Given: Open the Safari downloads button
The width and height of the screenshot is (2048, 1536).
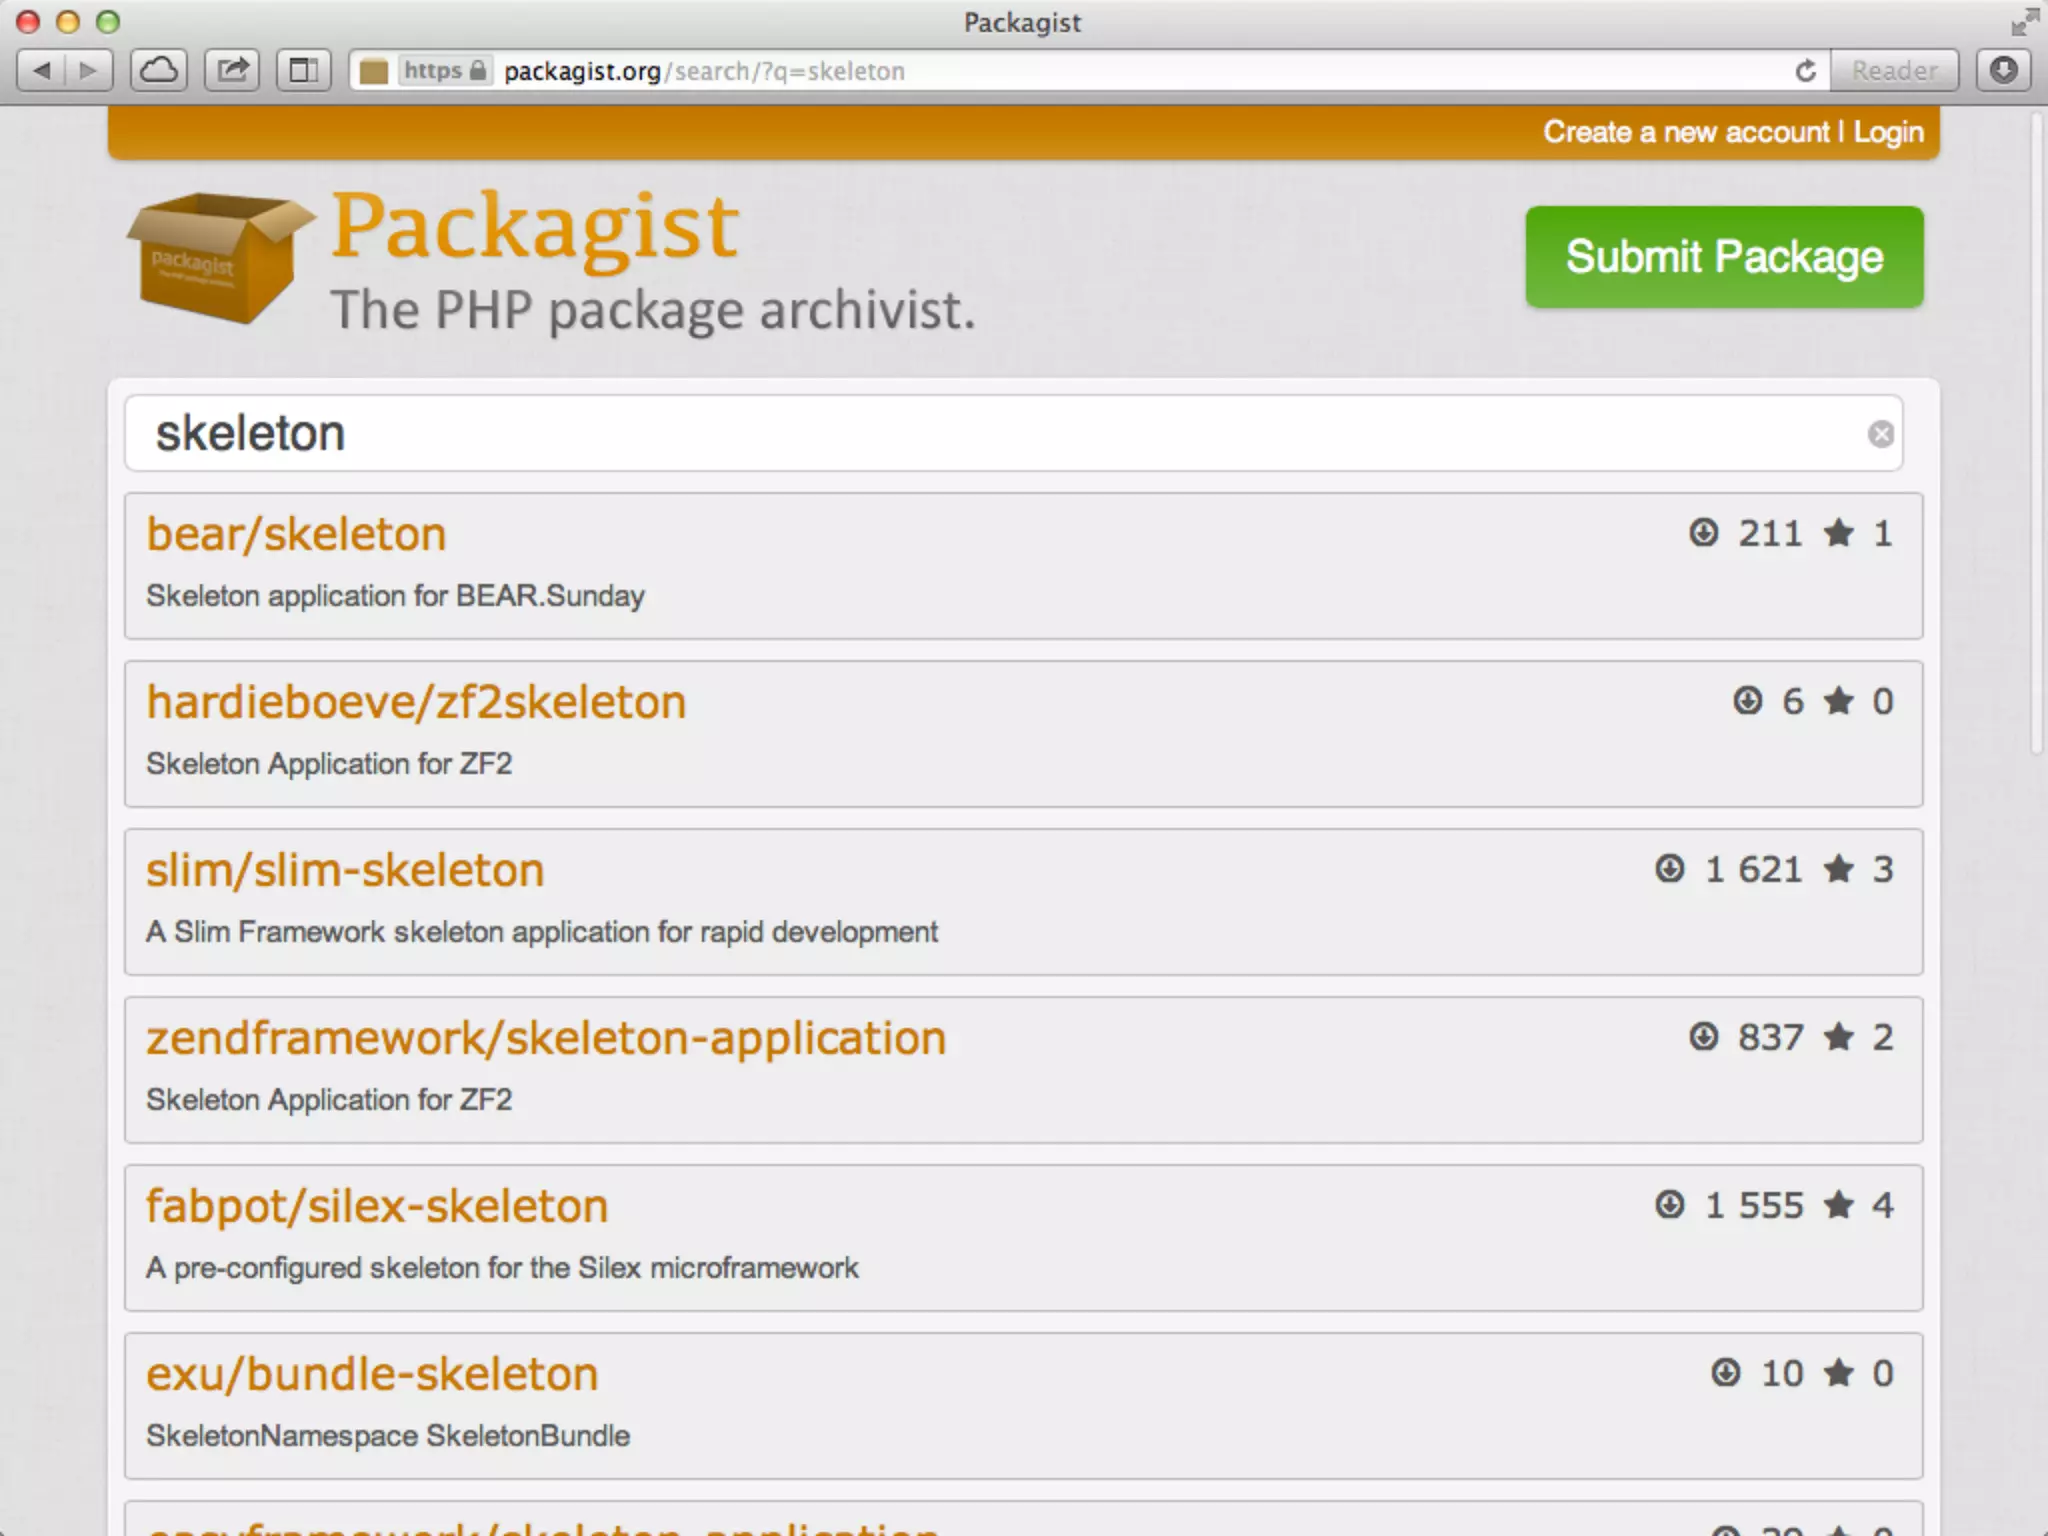Looking at the screenshot, I should coord(2003,70).
